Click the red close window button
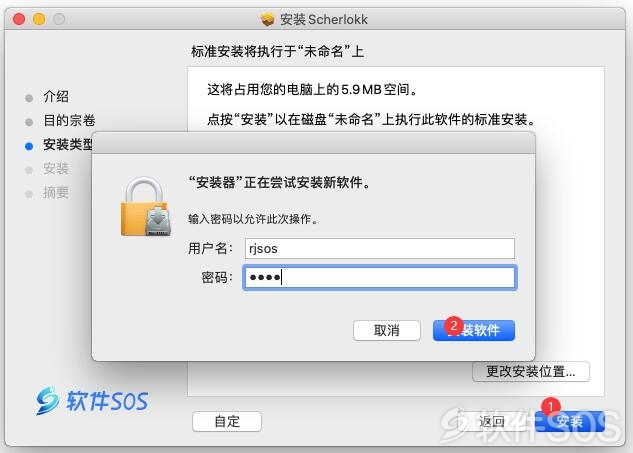Image resolution: width=633 pixels, height=453 pixels. click(x=19, y=19)
